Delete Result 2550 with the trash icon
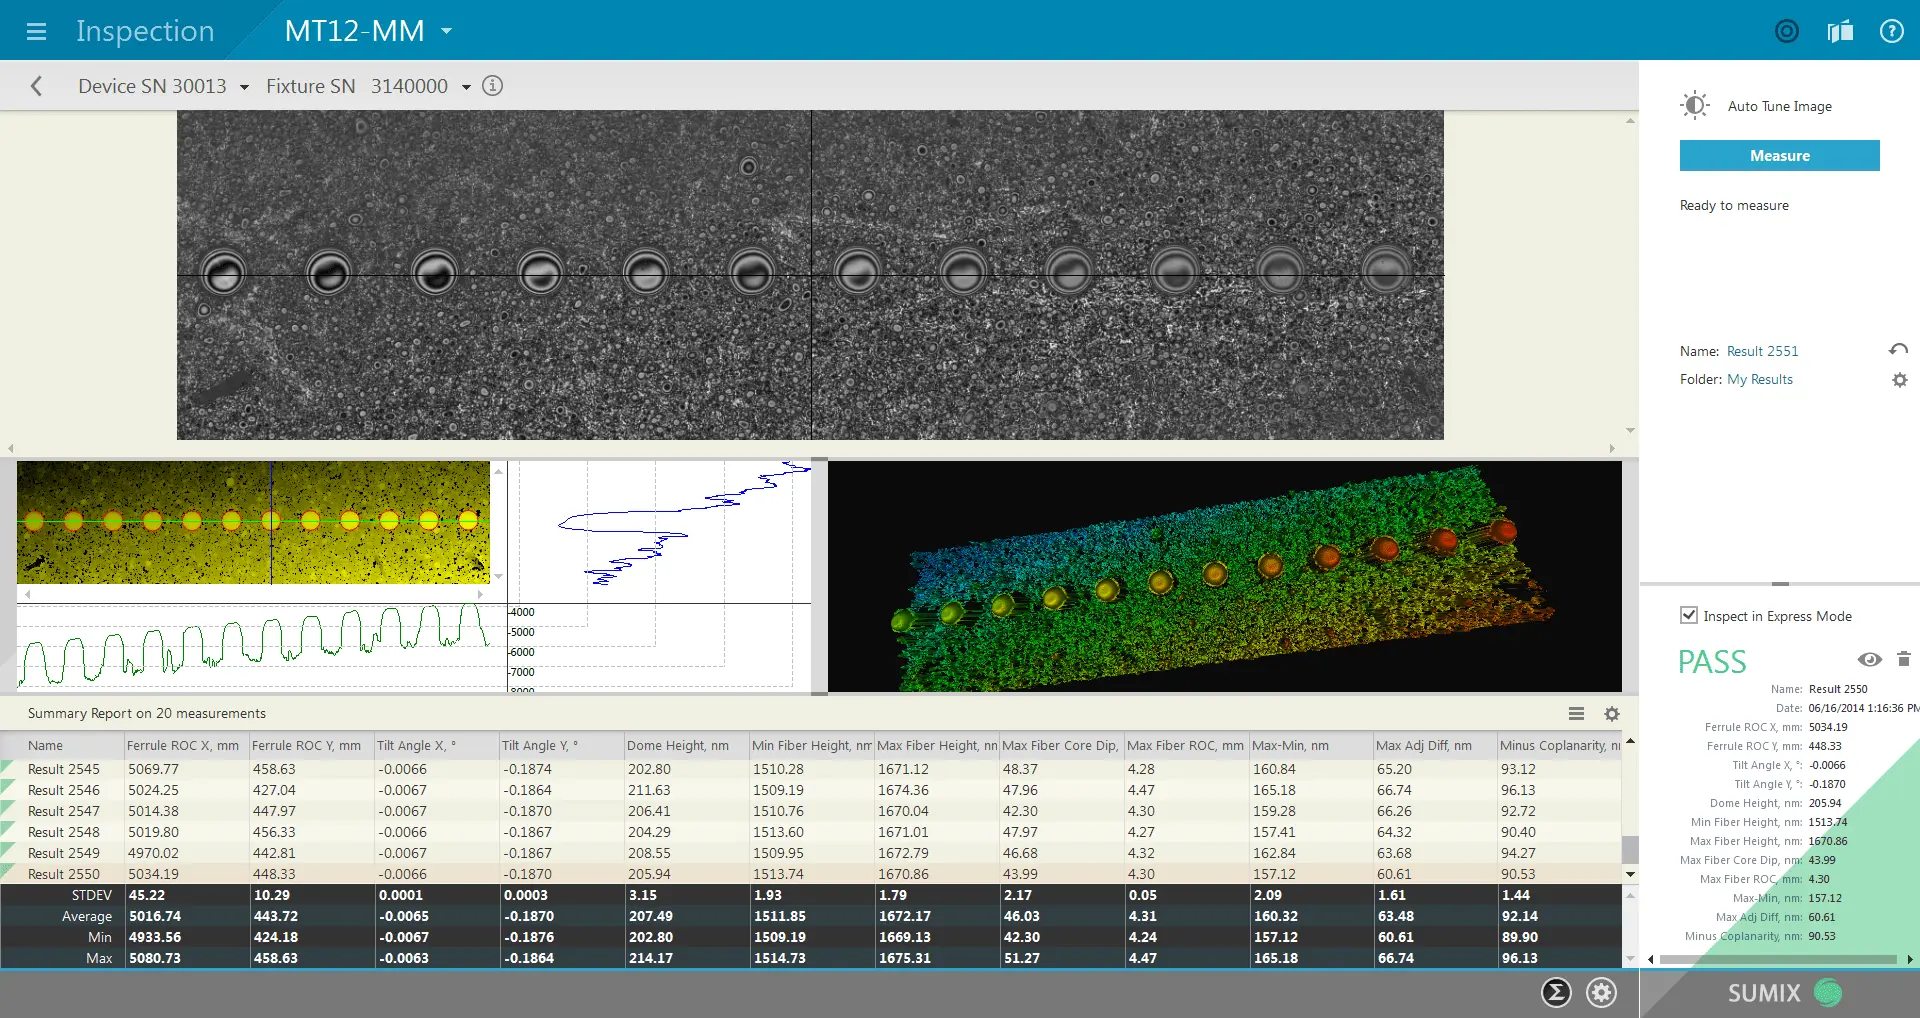The image size is (1920, 1018). 1903,660
